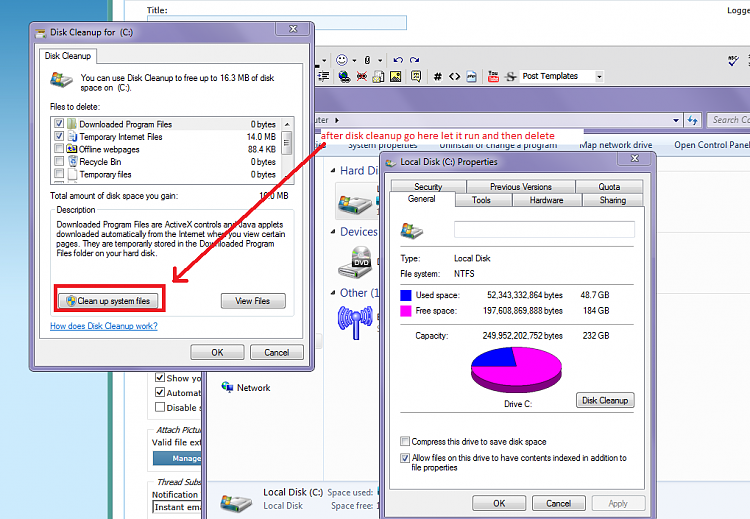Click the View Files button

(253, 301)
